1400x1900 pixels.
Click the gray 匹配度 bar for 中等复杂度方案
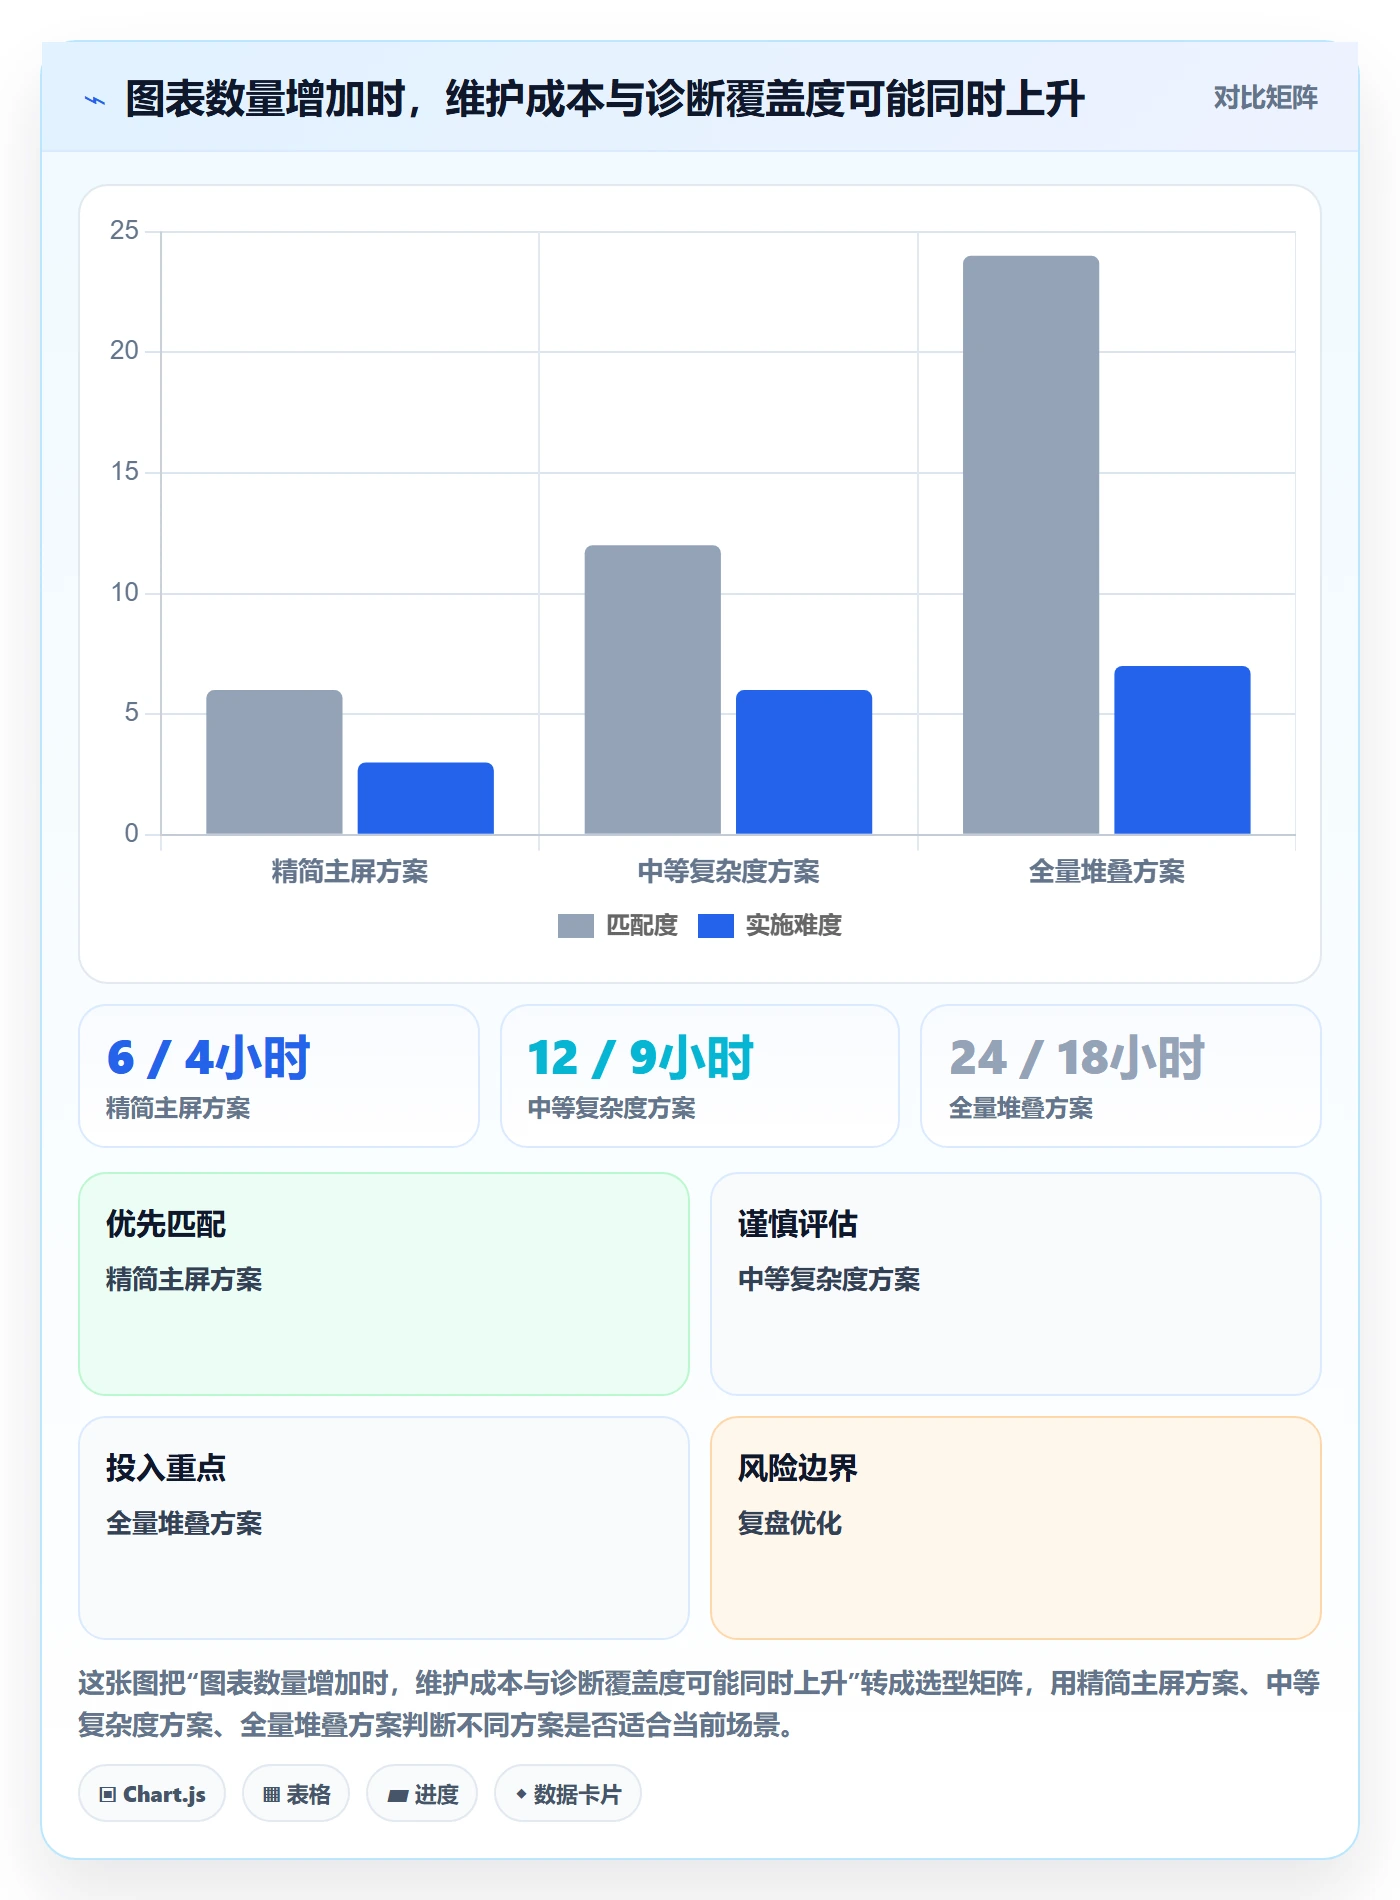click(x=653, y=690)
